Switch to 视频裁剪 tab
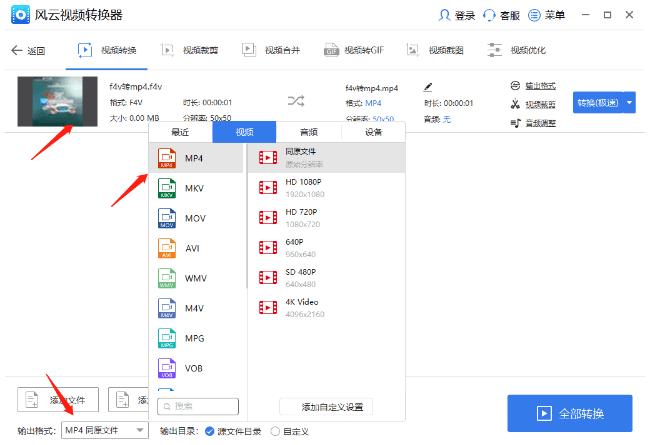Screen dimensions: 649x445 pyautogui.click(x=189, y=50)
